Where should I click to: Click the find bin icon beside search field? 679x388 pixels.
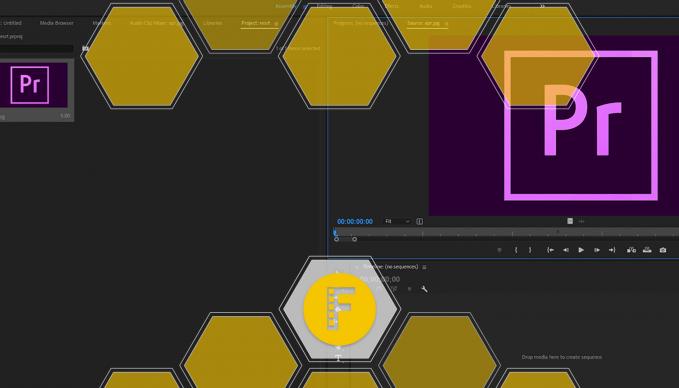tap(85, 48)
